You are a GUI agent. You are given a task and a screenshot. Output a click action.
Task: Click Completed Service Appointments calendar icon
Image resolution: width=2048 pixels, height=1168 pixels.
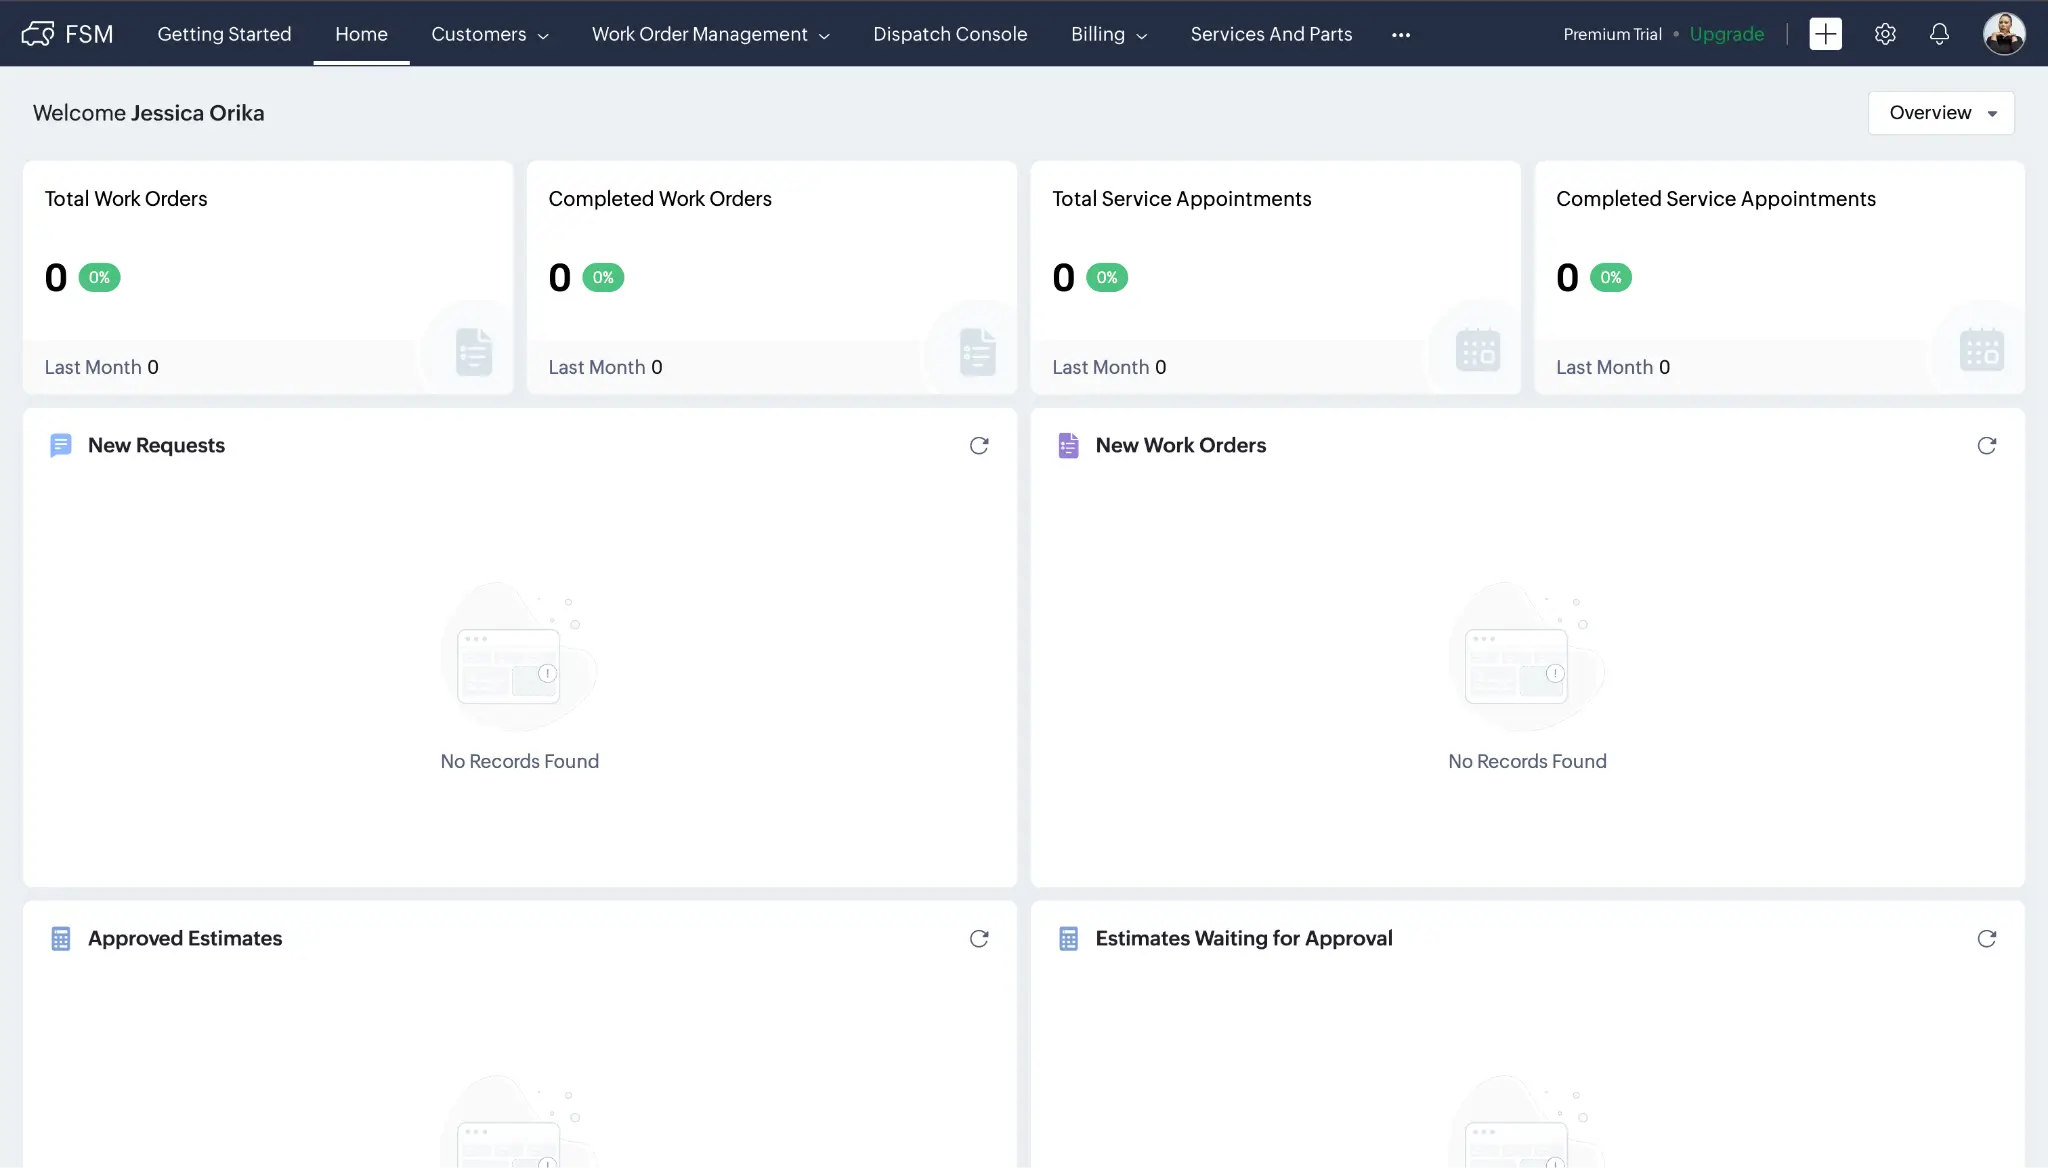point(1982,350)
